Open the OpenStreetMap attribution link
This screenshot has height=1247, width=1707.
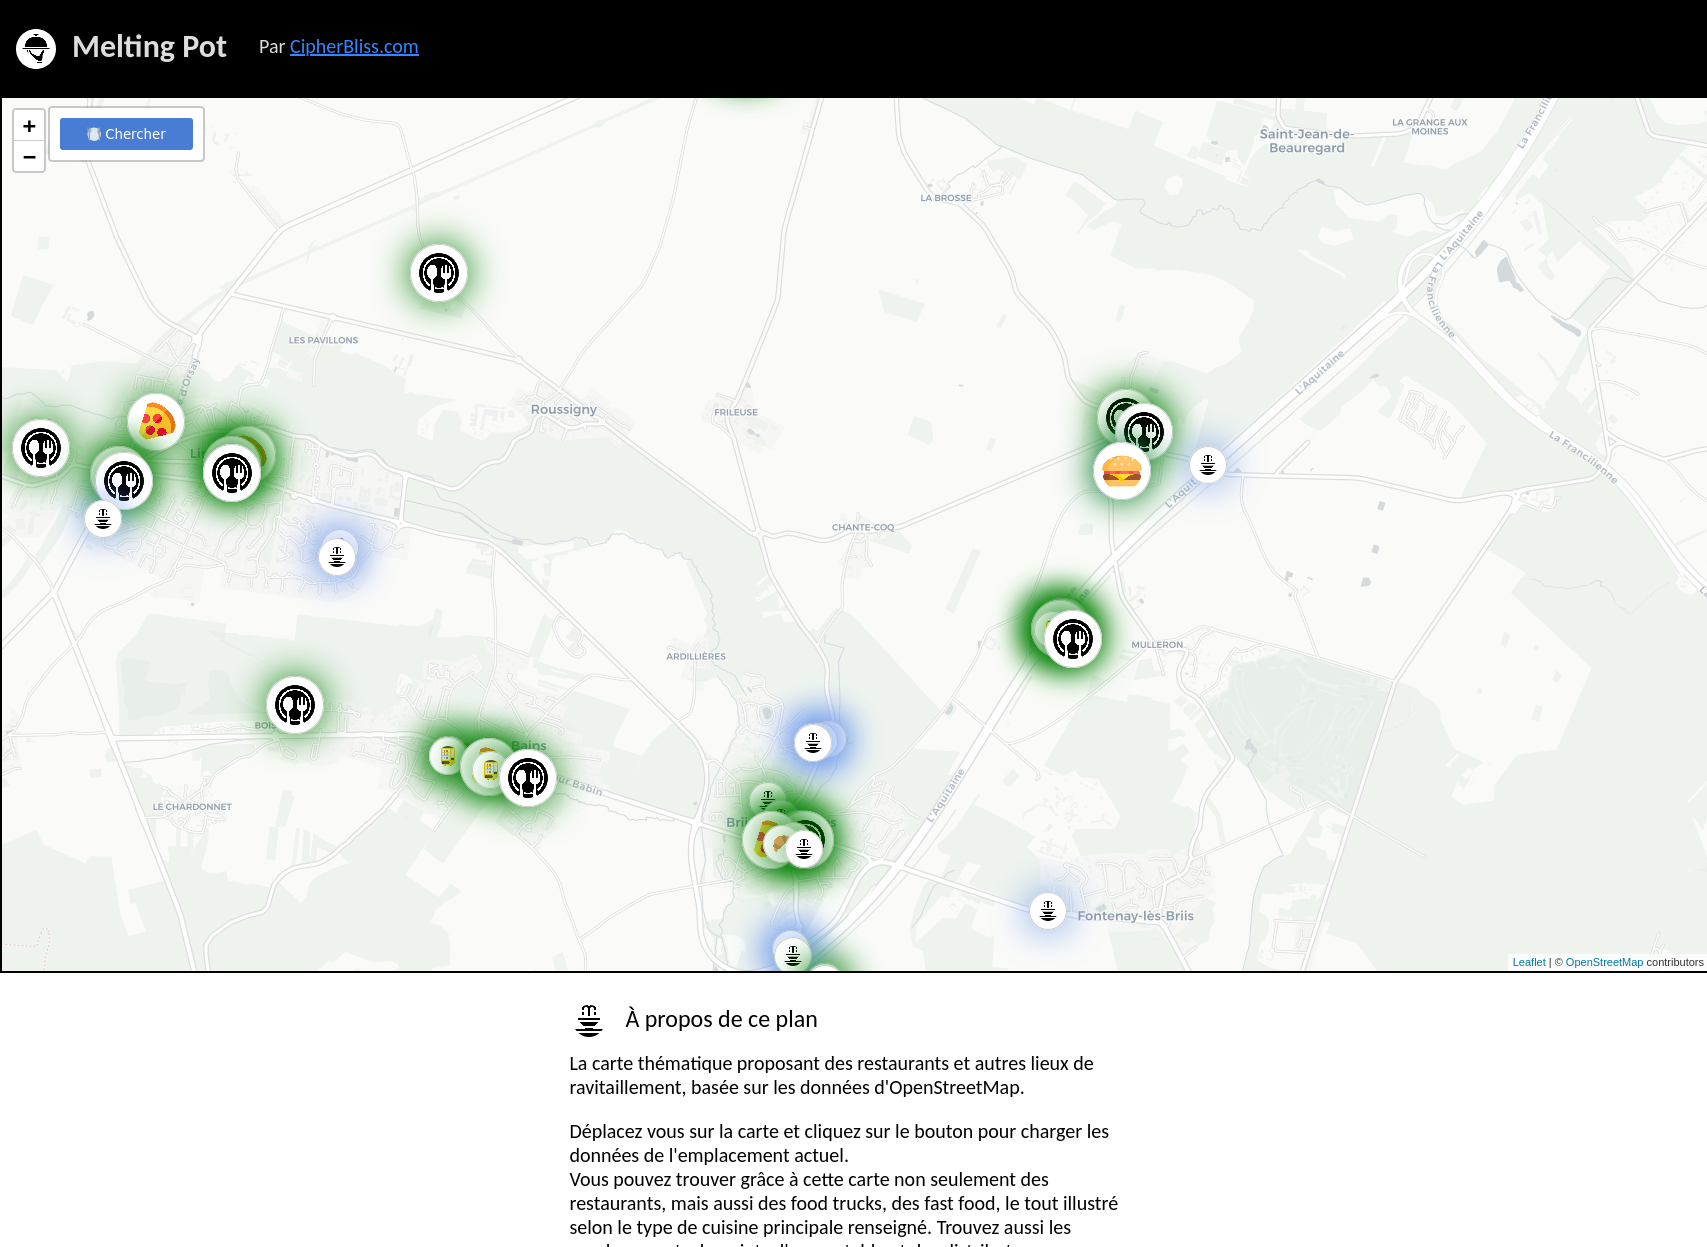tap(1603, 962)
